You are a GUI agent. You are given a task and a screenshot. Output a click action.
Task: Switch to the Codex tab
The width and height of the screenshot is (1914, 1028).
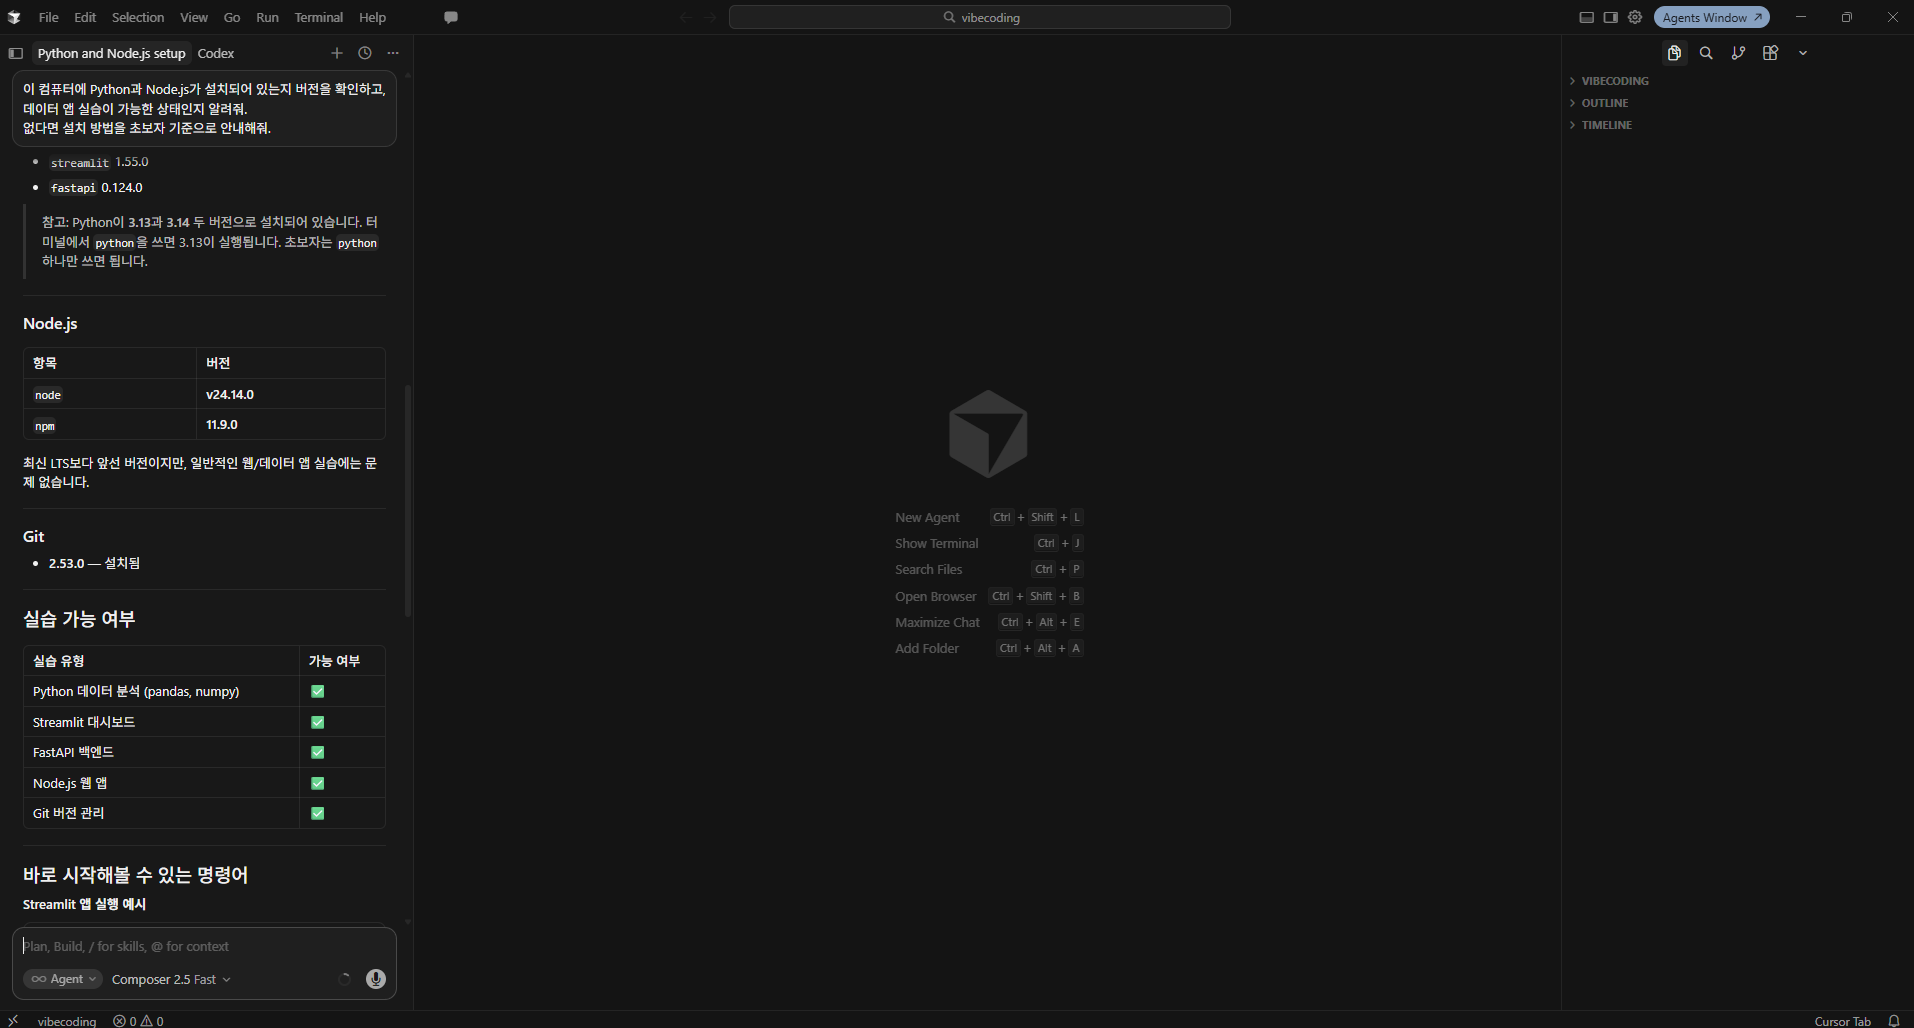(x=216, y=53)
